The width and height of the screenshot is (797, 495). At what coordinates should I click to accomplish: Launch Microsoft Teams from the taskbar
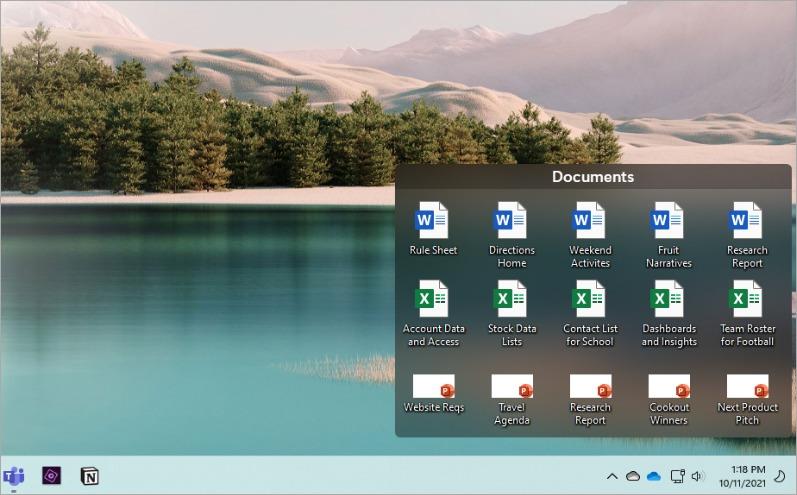click(14, 476)
